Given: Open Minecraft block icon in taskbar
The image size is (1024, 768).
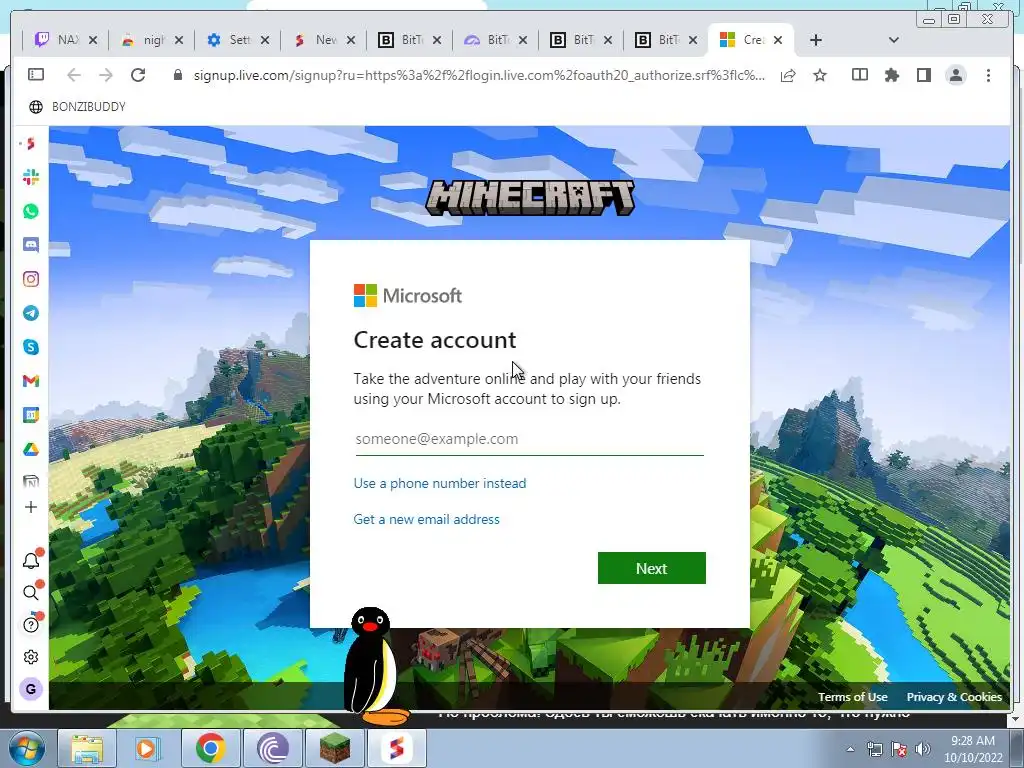Looking at the screenshot, I should point(335,748).
